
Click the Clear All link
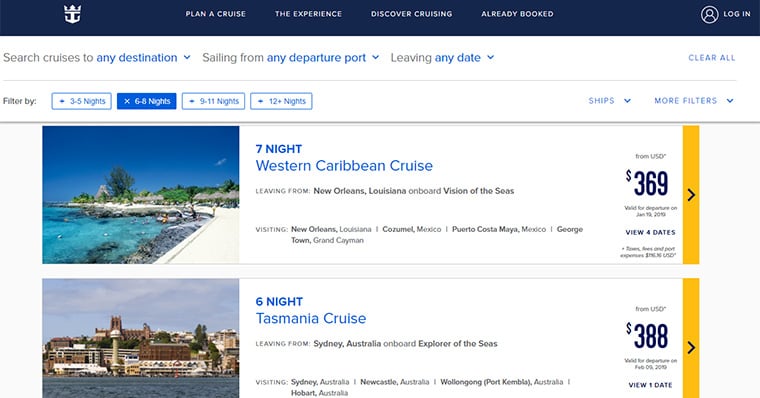pos(712,58)
